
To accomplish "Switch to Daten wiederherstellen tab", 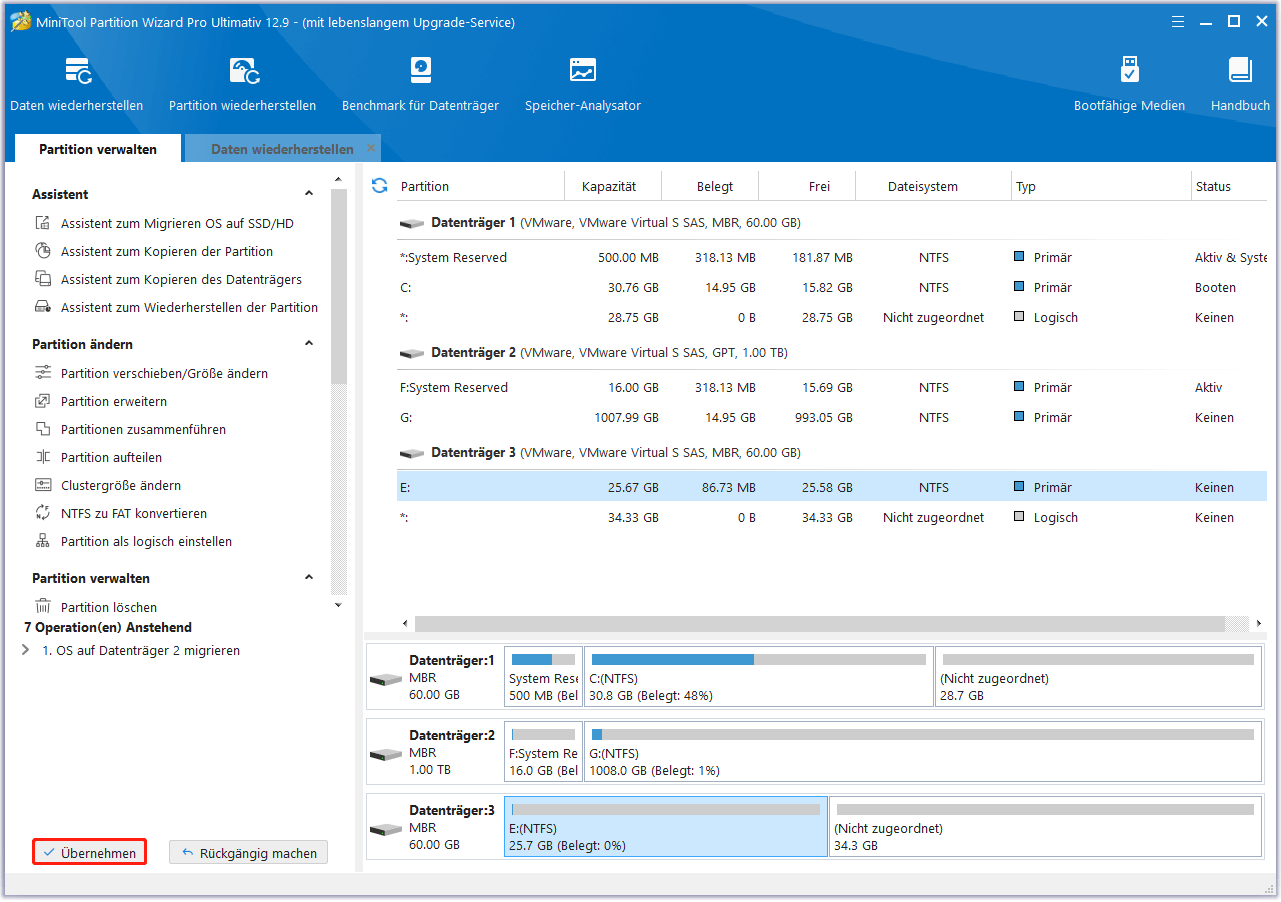I will point(282,149).
